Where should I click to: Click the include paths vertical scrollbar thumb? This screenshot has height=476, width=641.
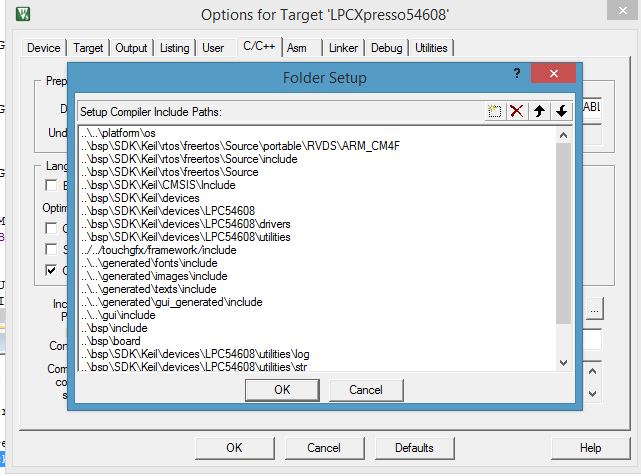pos(563,233)
